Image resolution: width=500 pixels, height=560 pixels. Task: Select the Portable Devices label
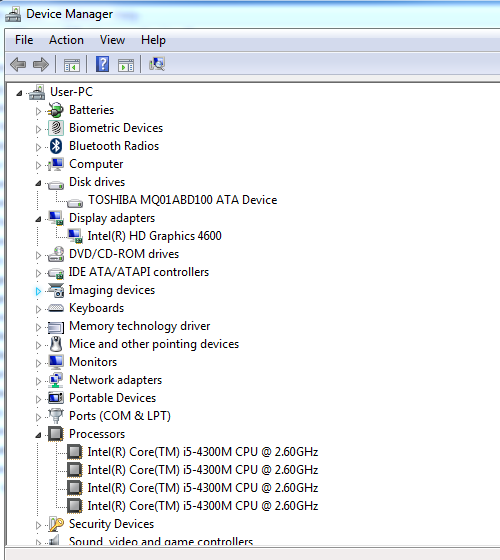tap(112, 398)
